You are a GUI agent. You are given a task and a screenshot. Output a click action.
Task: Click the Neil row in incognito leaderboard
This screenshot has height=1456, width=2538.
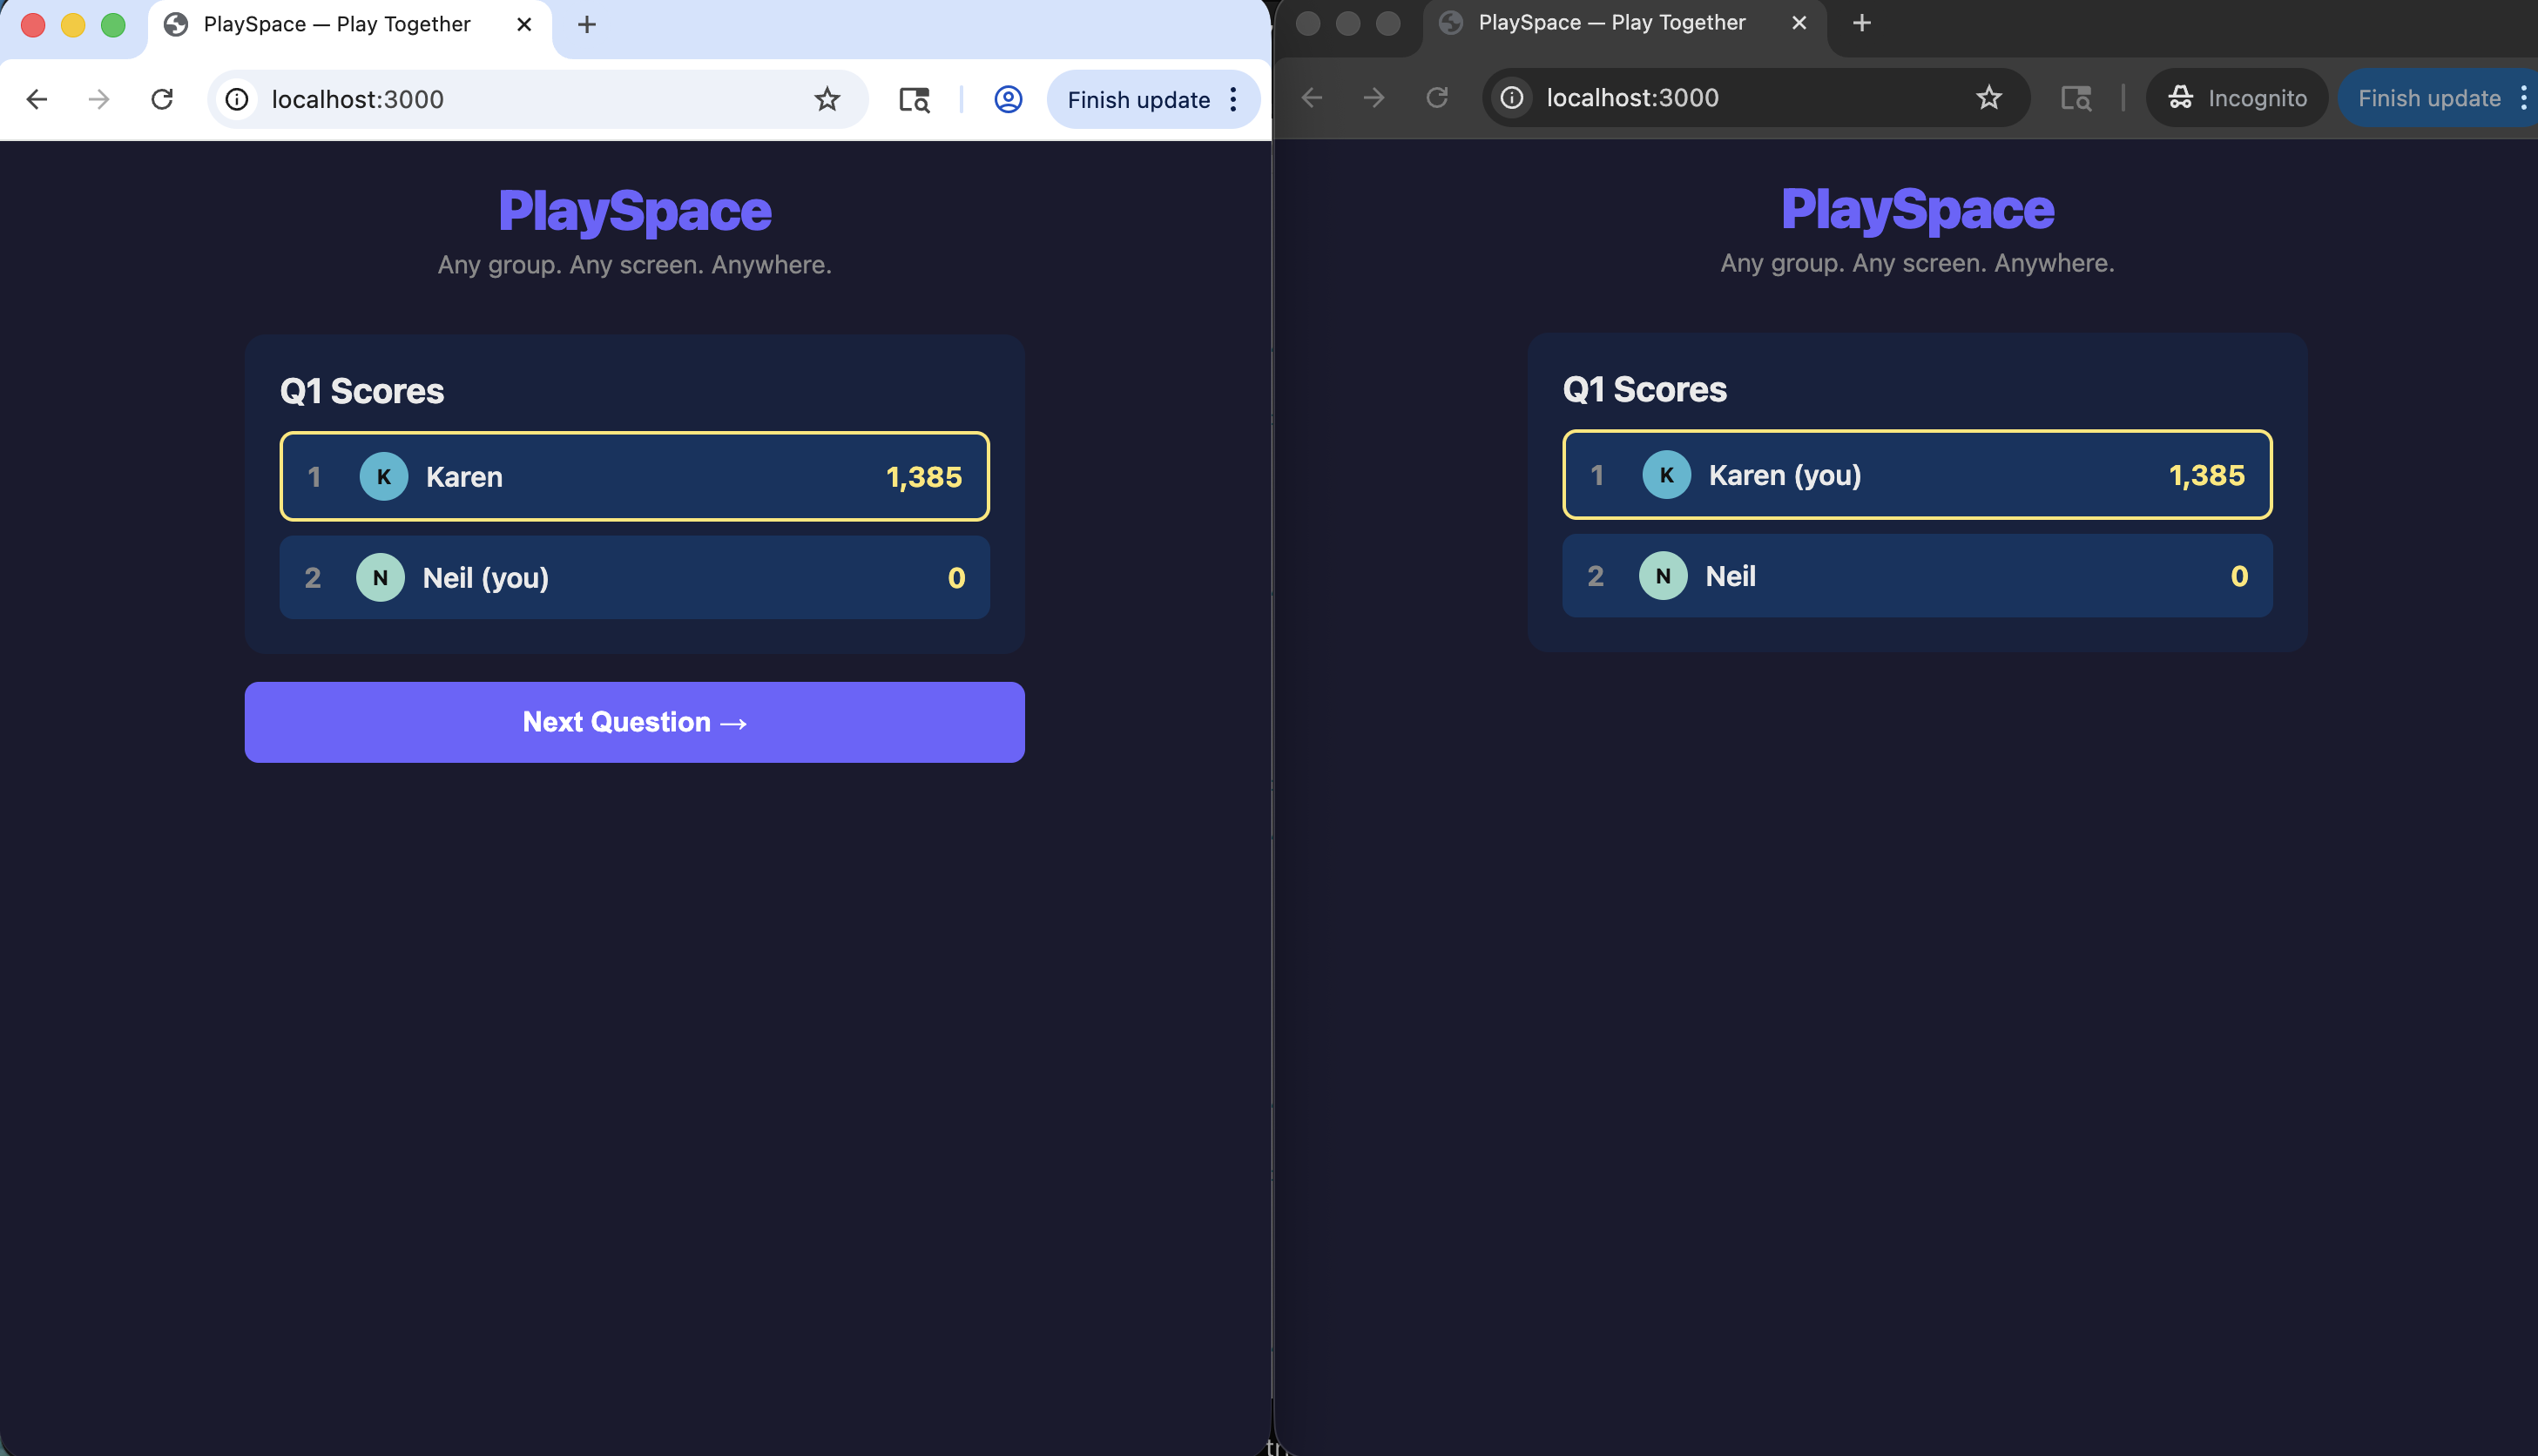[1917, 576]
